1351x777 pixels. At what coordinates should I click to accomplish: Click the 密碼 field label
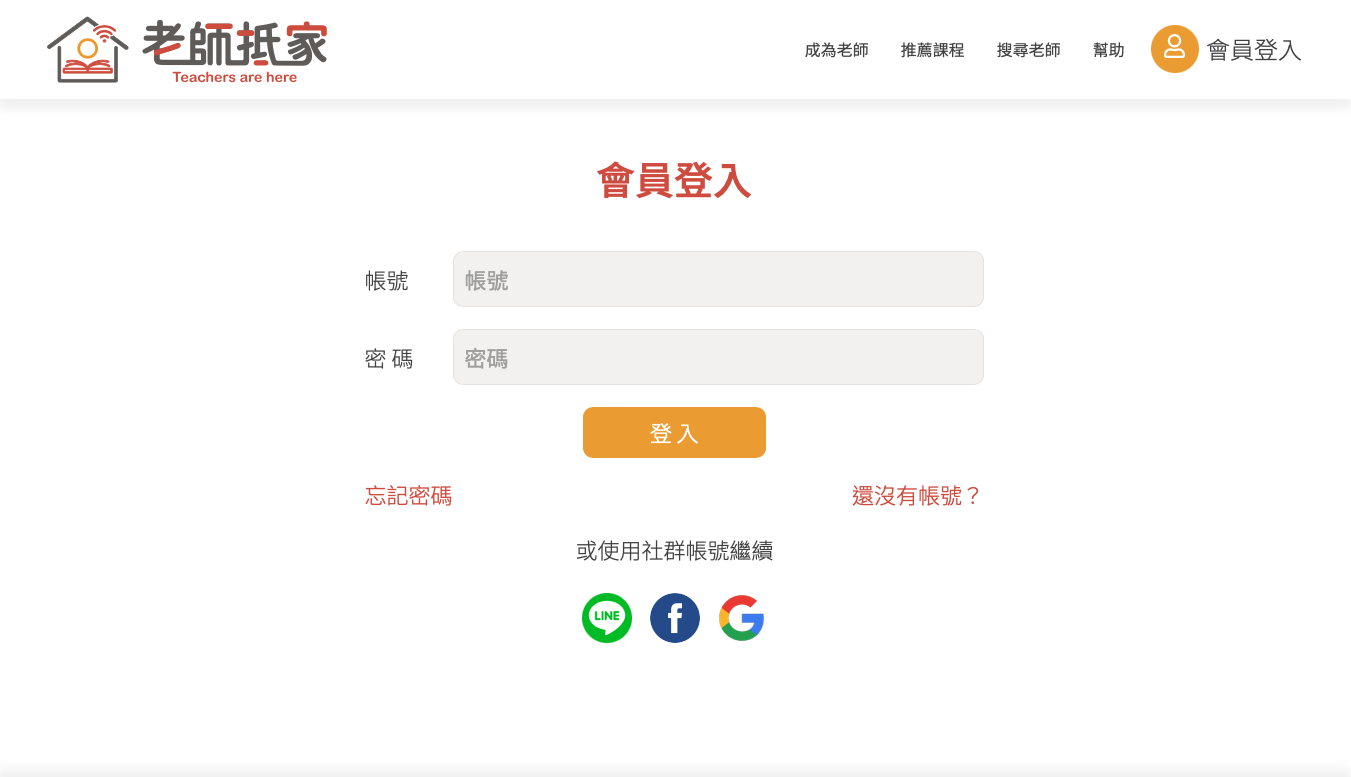(389, 359)
